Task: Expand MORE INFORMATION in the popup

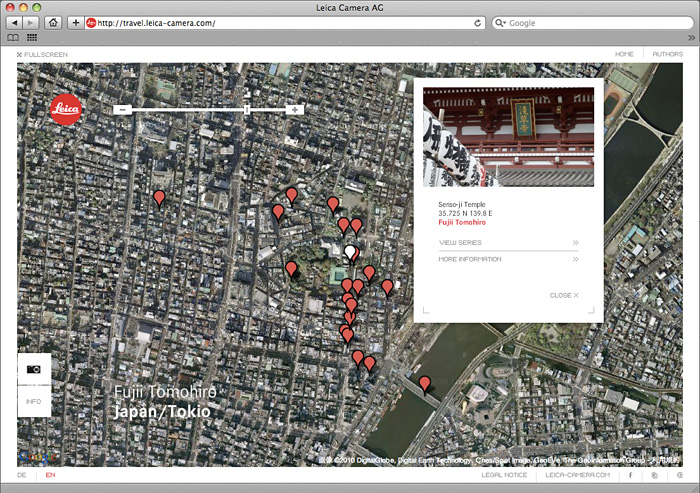Action: coord(508,259)
